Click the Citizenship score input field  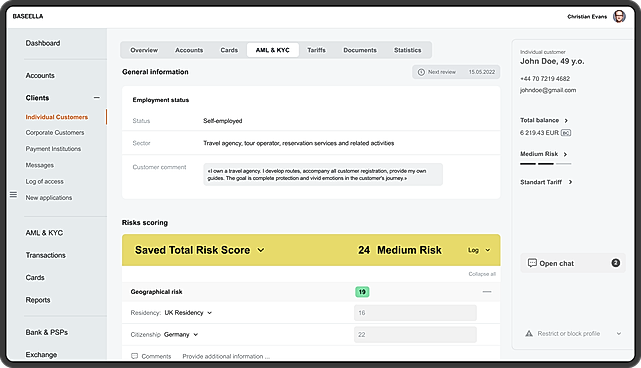pyautogui.click(x=415, y=334)
